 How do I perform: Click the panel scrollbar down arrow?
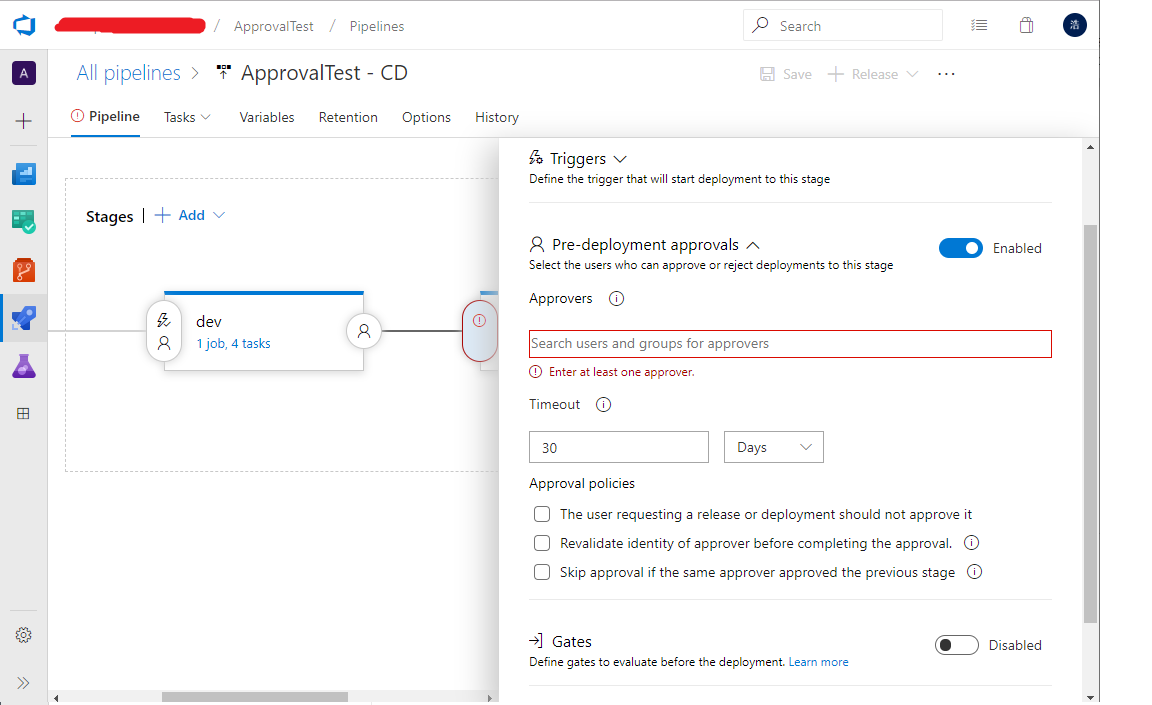pos(1090,697)
